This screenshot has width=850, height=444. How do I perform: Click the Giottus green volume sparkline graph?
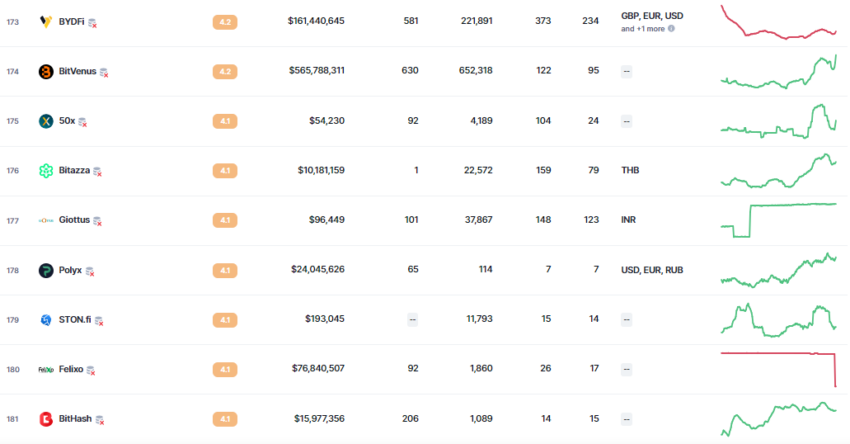click(778, 221)
